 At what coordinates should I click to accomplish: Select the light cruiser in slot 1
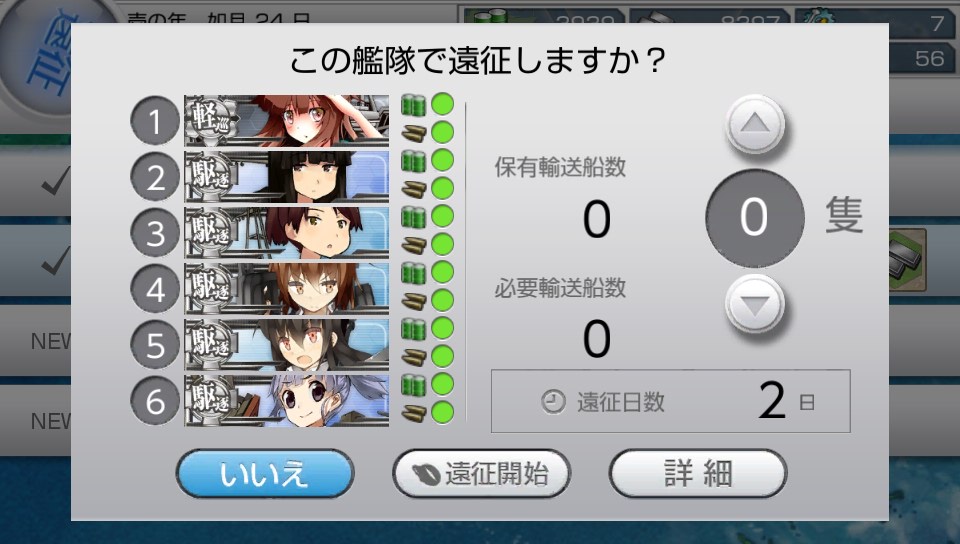tap(287, 121)
